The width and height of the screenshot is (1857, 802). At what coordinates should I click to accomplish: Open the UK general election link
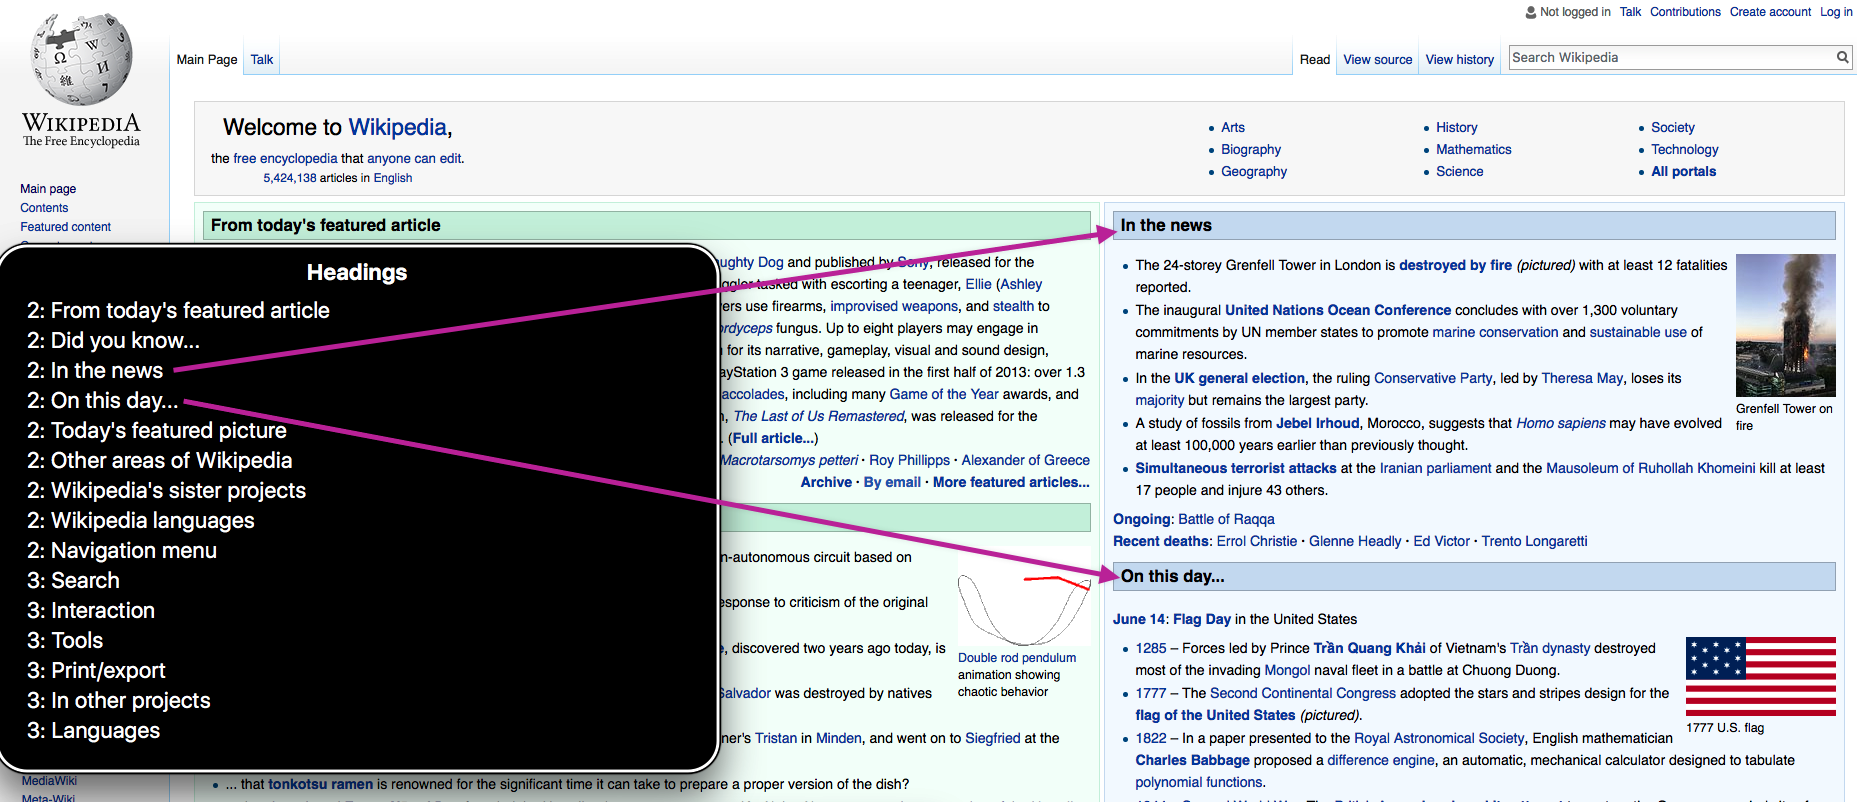click(x=1239, y=379)
